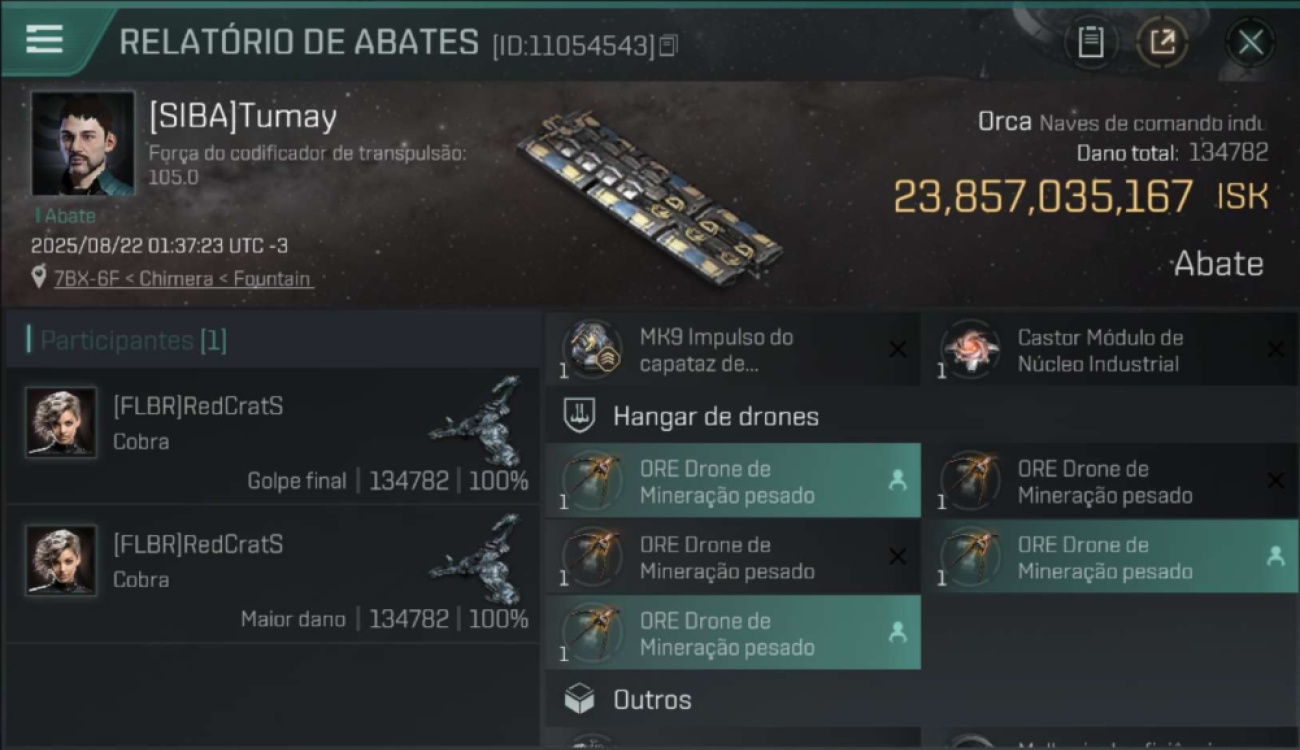Open the 7BX-6F < Chimera < Fountain link
This screenshot has width=1300, height=750.
click(x=183, y=278)
